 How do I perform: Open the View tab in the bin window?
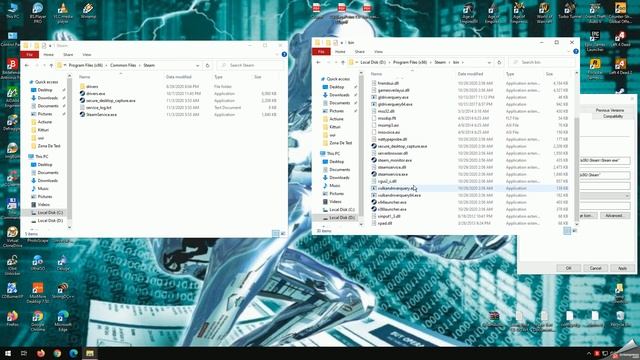[x=378, y=52]
